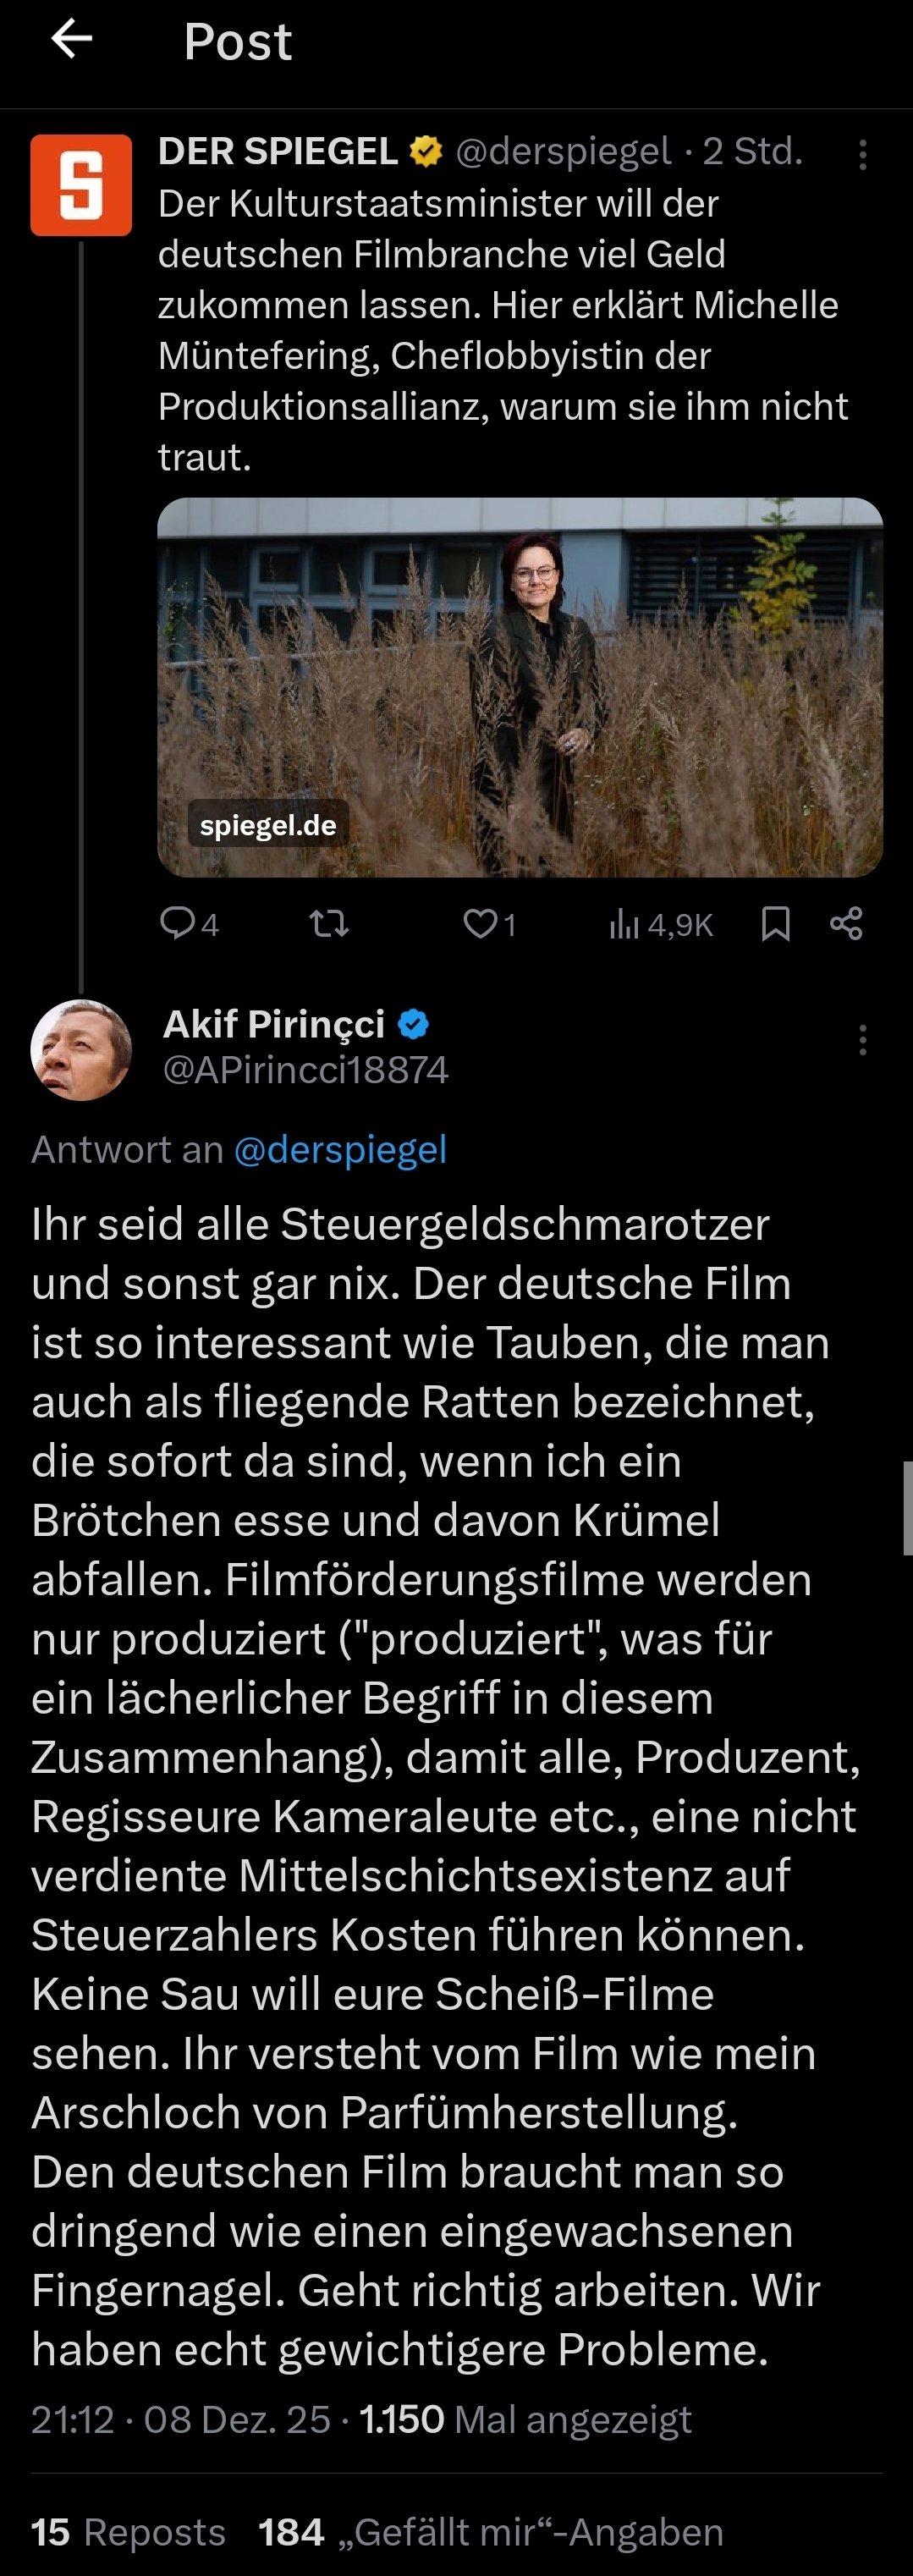This screenshot has height=2576, width=913.
Task: Open more options for DER SPIEGEL post
Action: pos(862,154)
